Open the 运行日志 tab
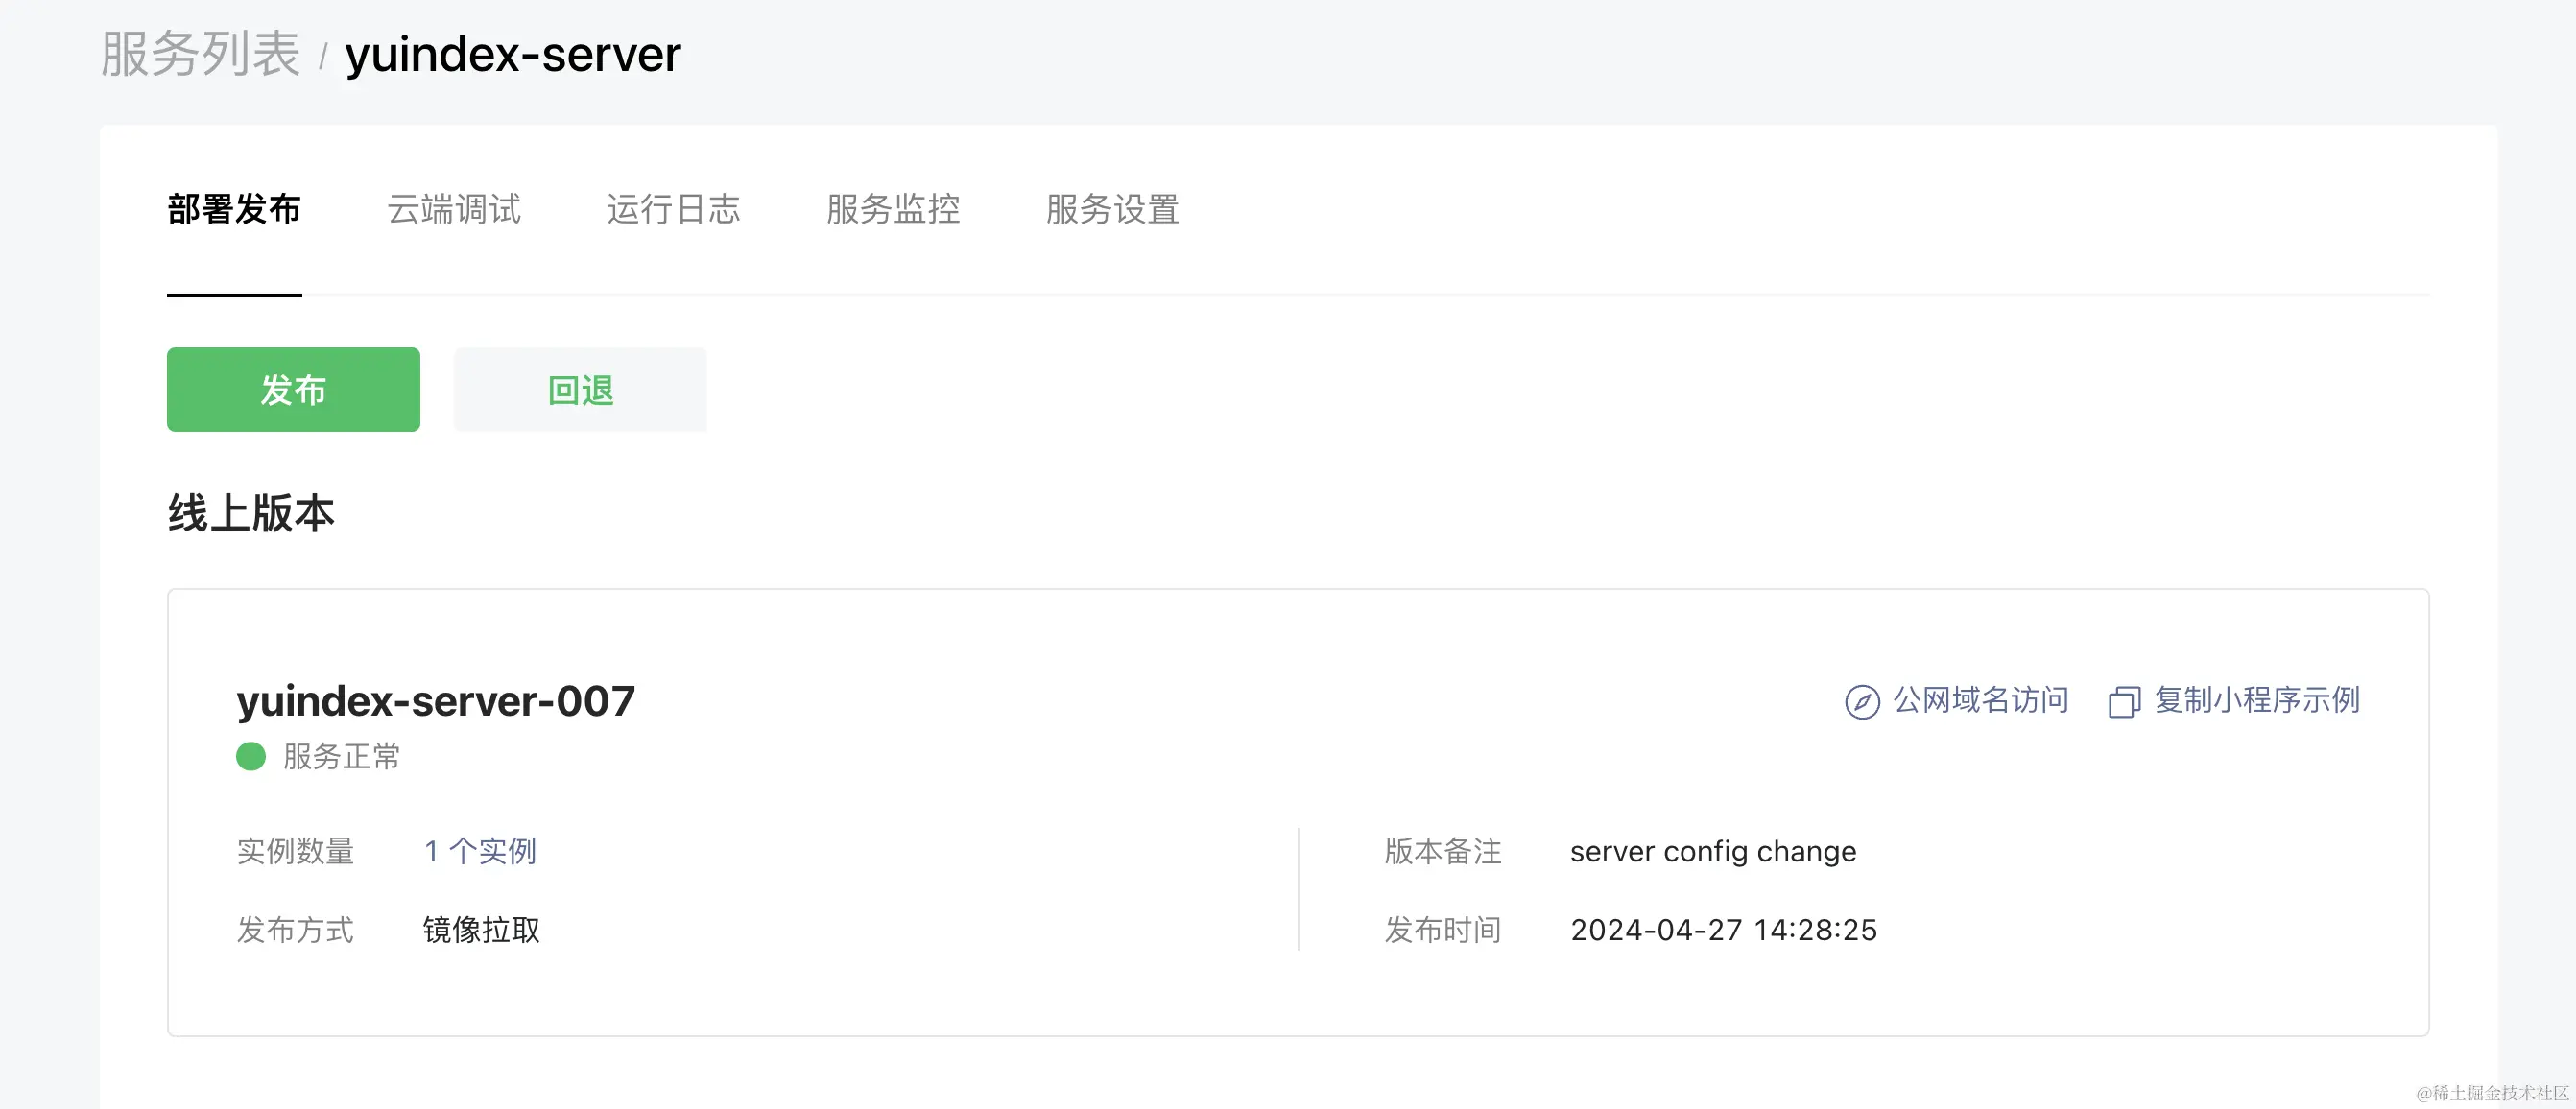Image resolution: width=2576 pixels, height=1109 pixels. tap(673, 210)
